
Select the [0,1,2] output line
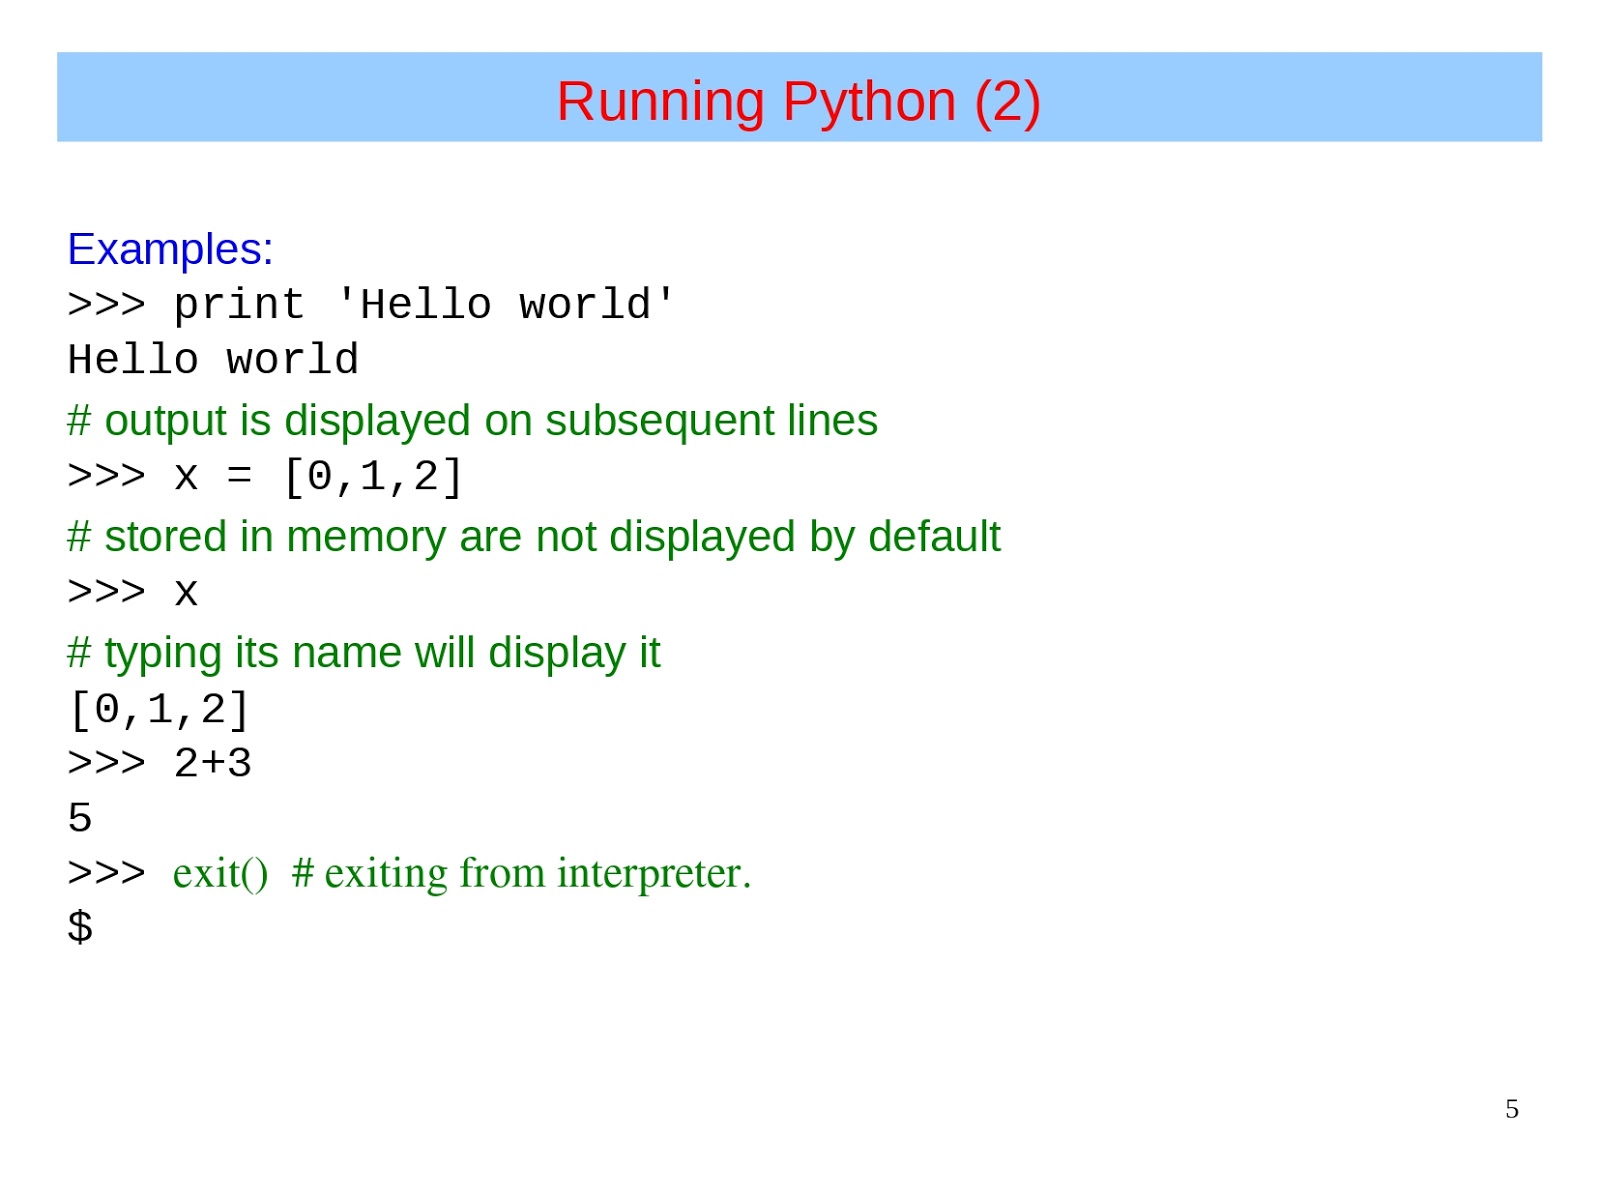[x=158, y=708]
